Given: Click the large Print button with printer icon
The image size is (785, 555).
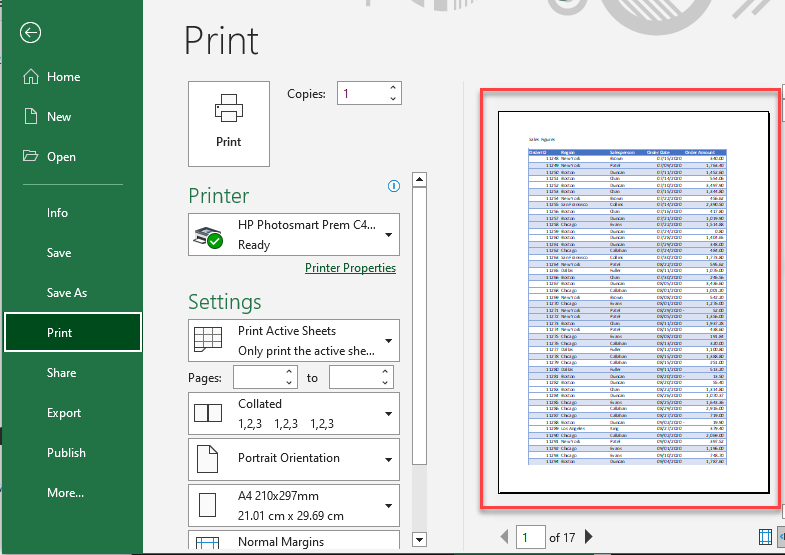Looking at the screenshot, I should 228,122.
